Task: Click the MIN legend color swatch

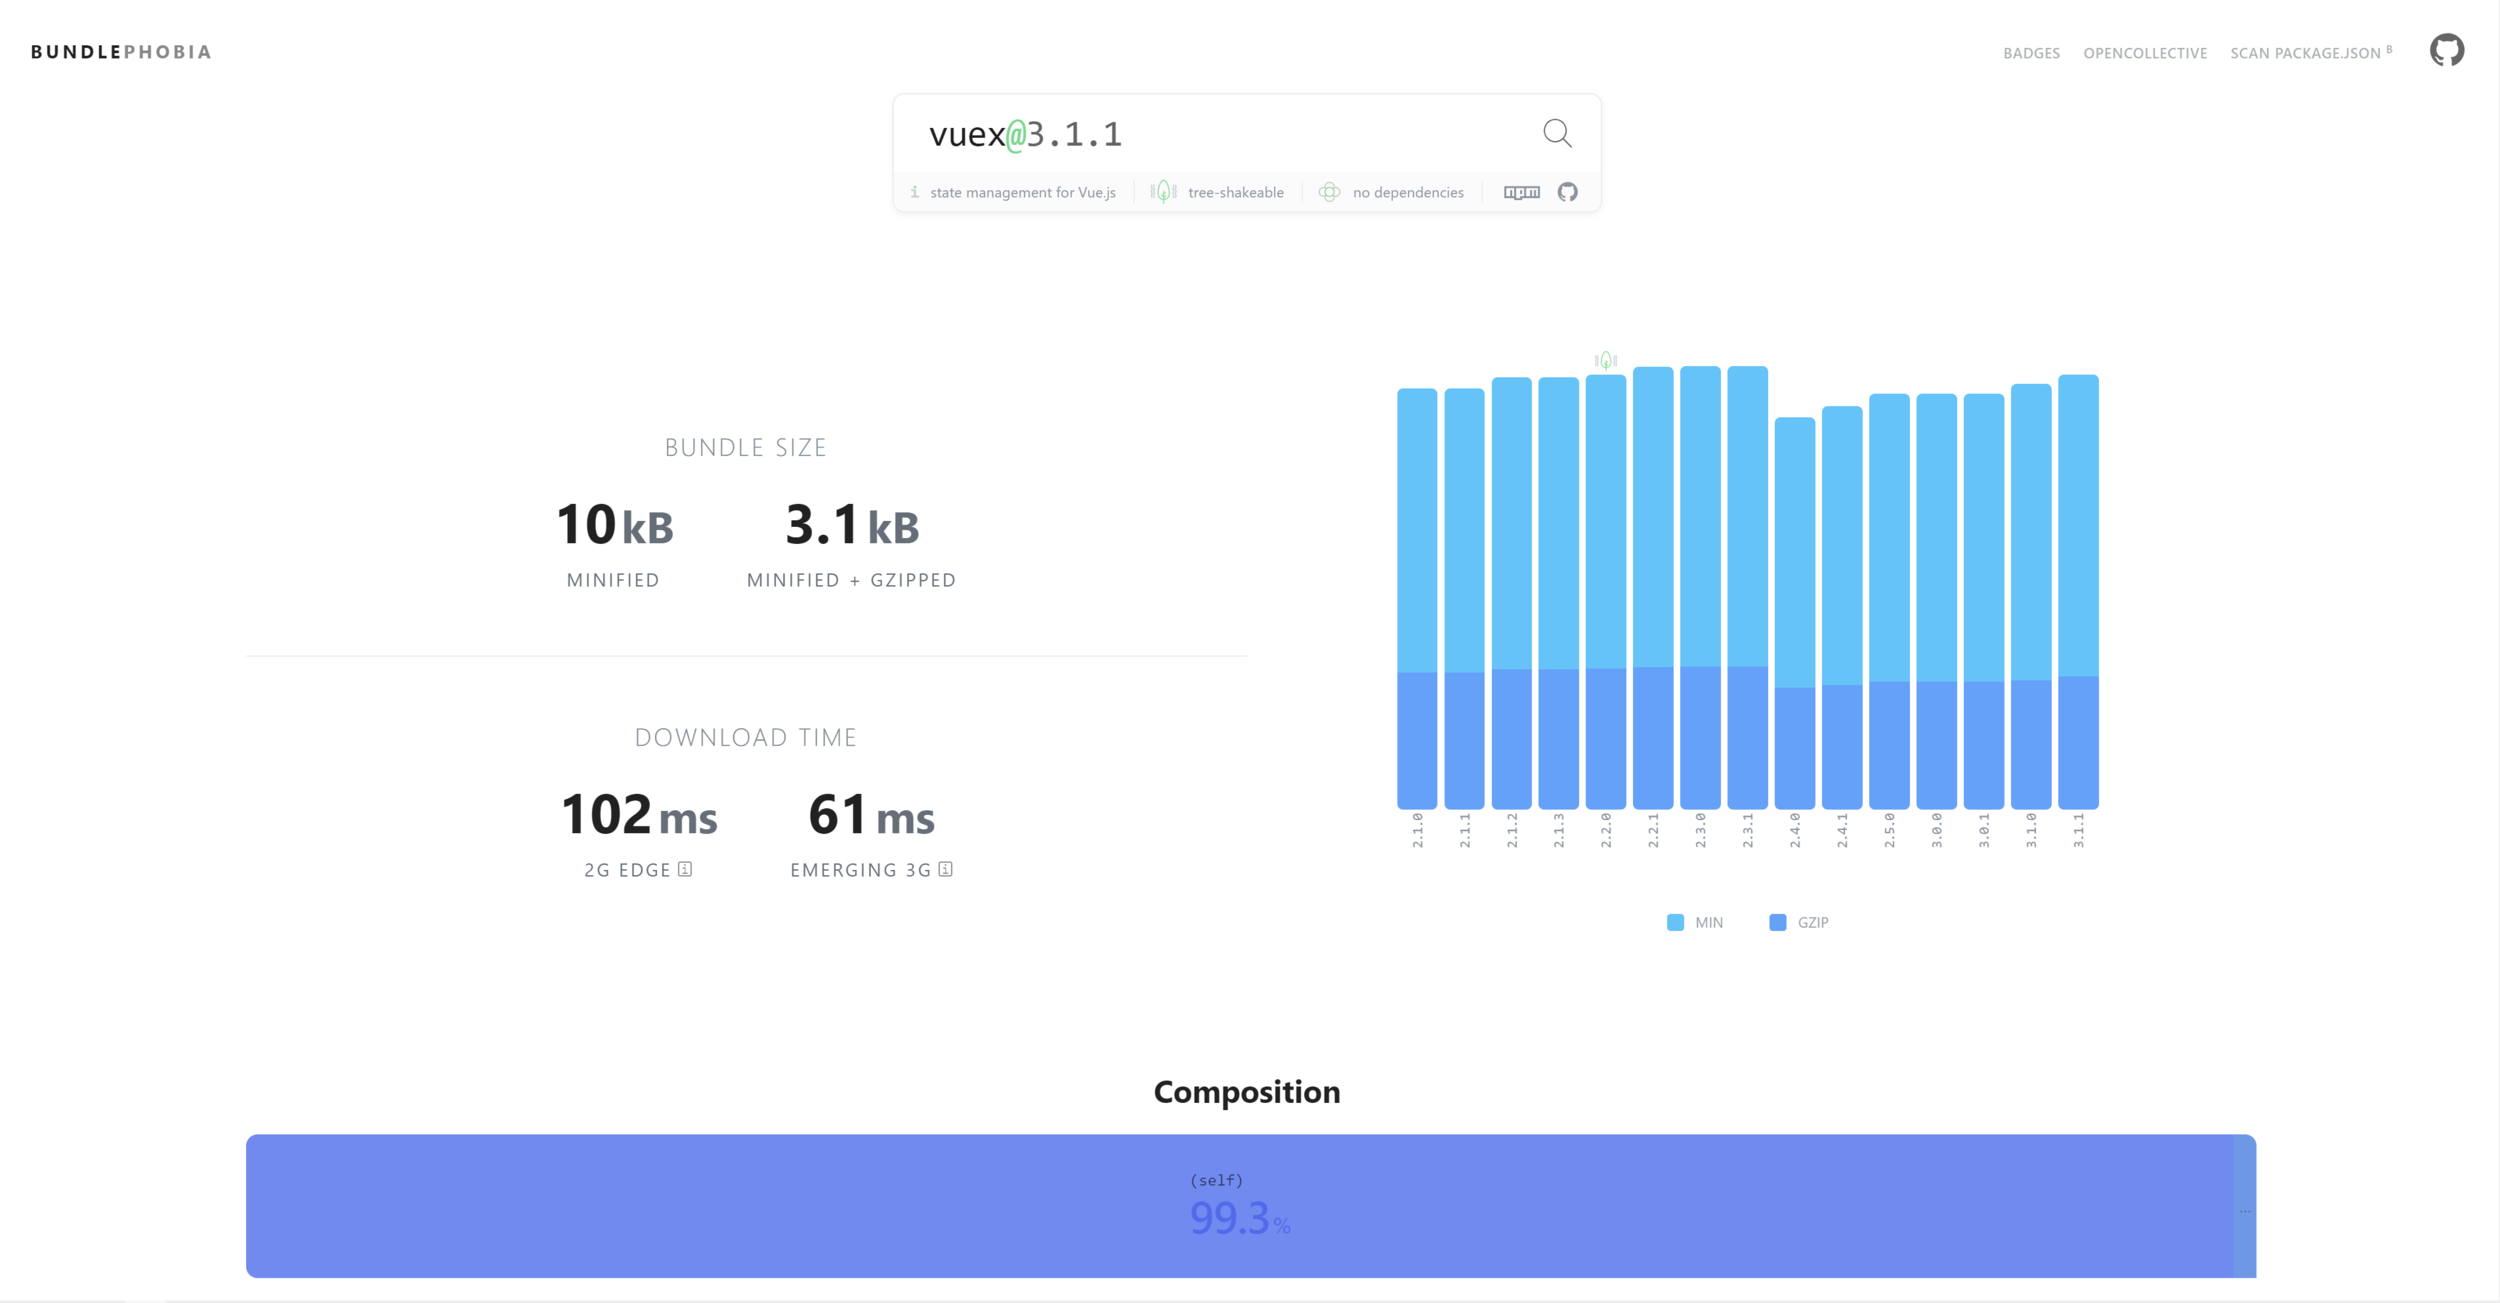Action: [1675, 922]
